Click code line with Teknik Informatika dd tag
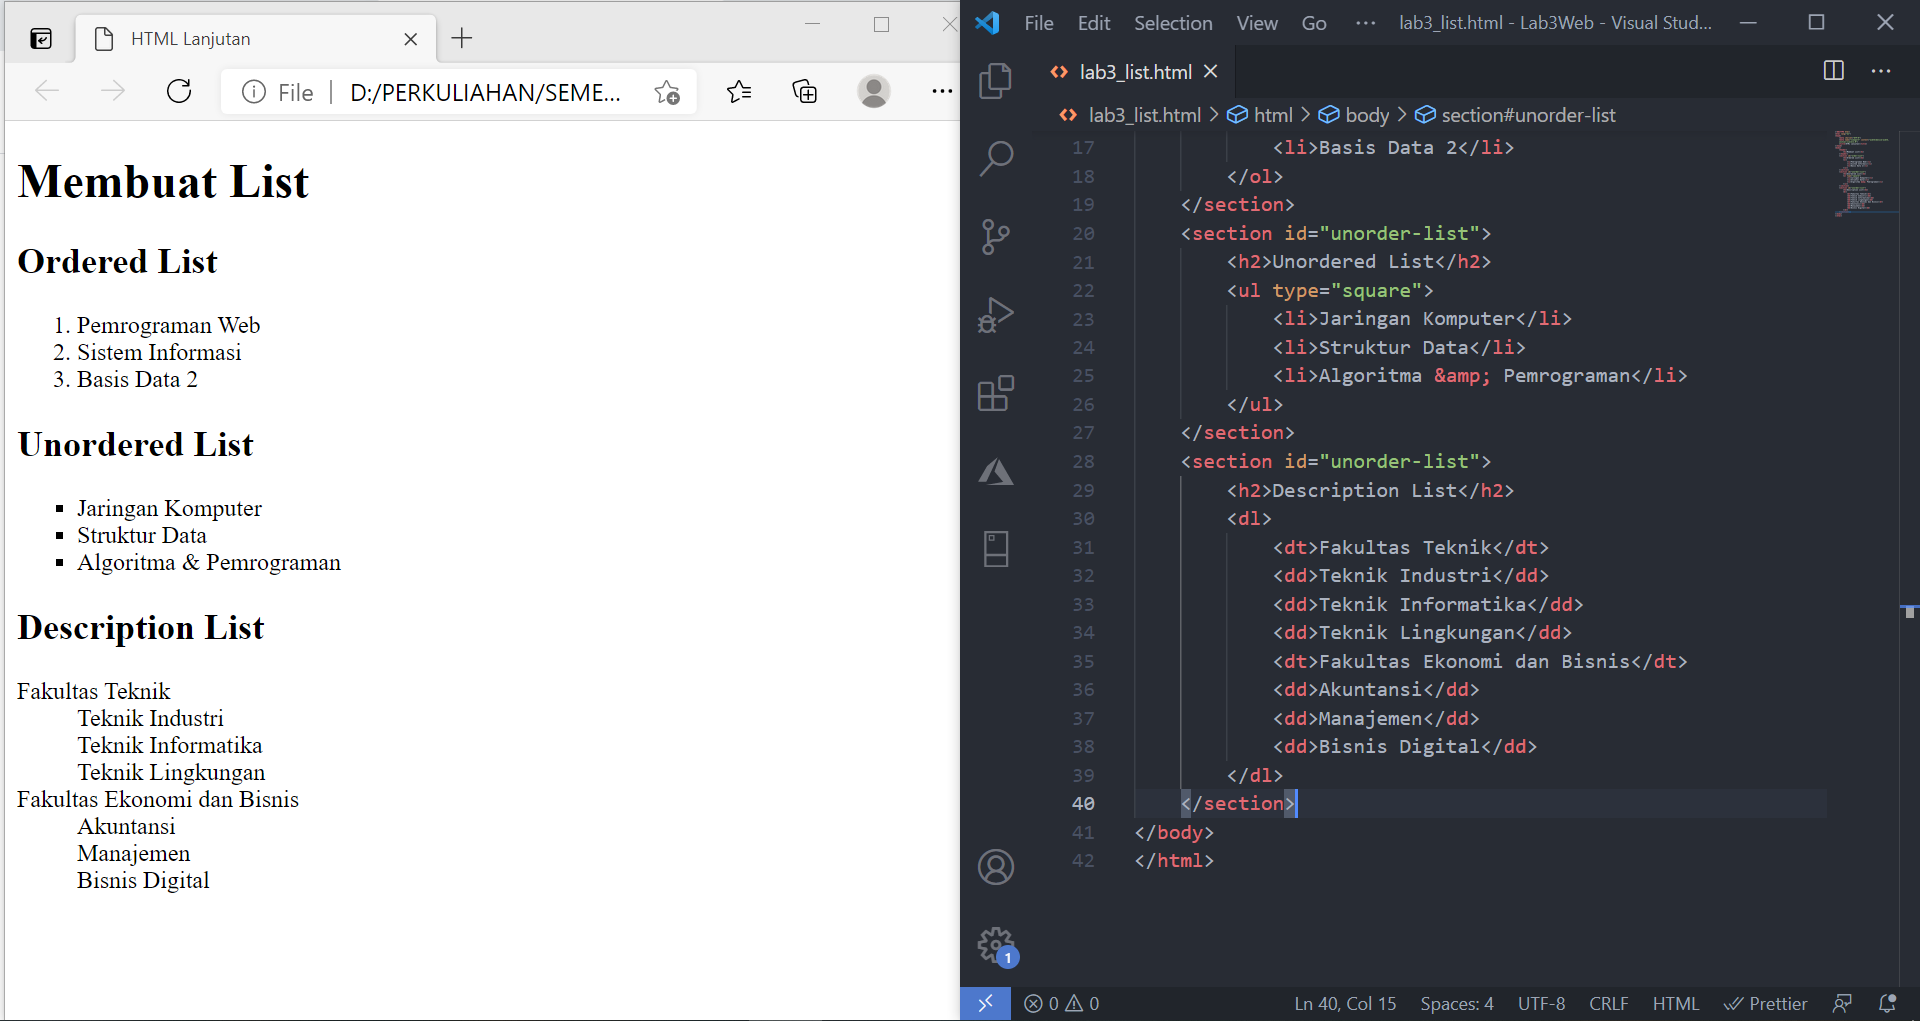Screen dimensions: 1920x1021 point(1428,605)
